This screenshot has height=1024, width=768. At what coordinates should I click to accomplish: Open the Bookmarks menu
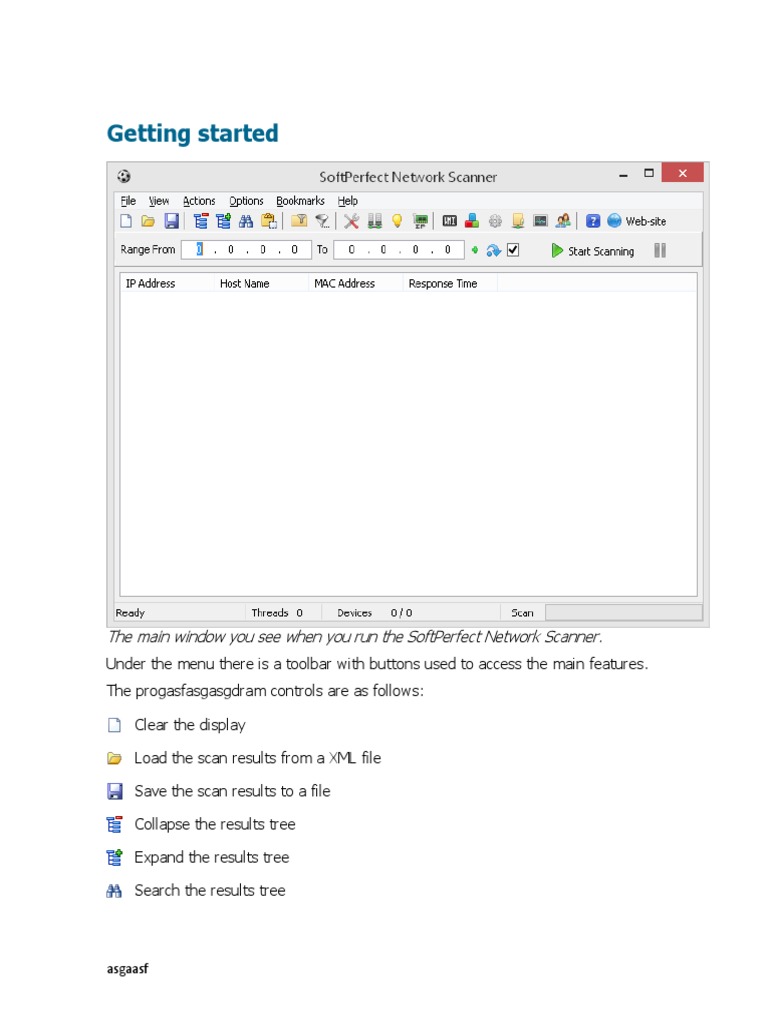(x=300, y=201)
